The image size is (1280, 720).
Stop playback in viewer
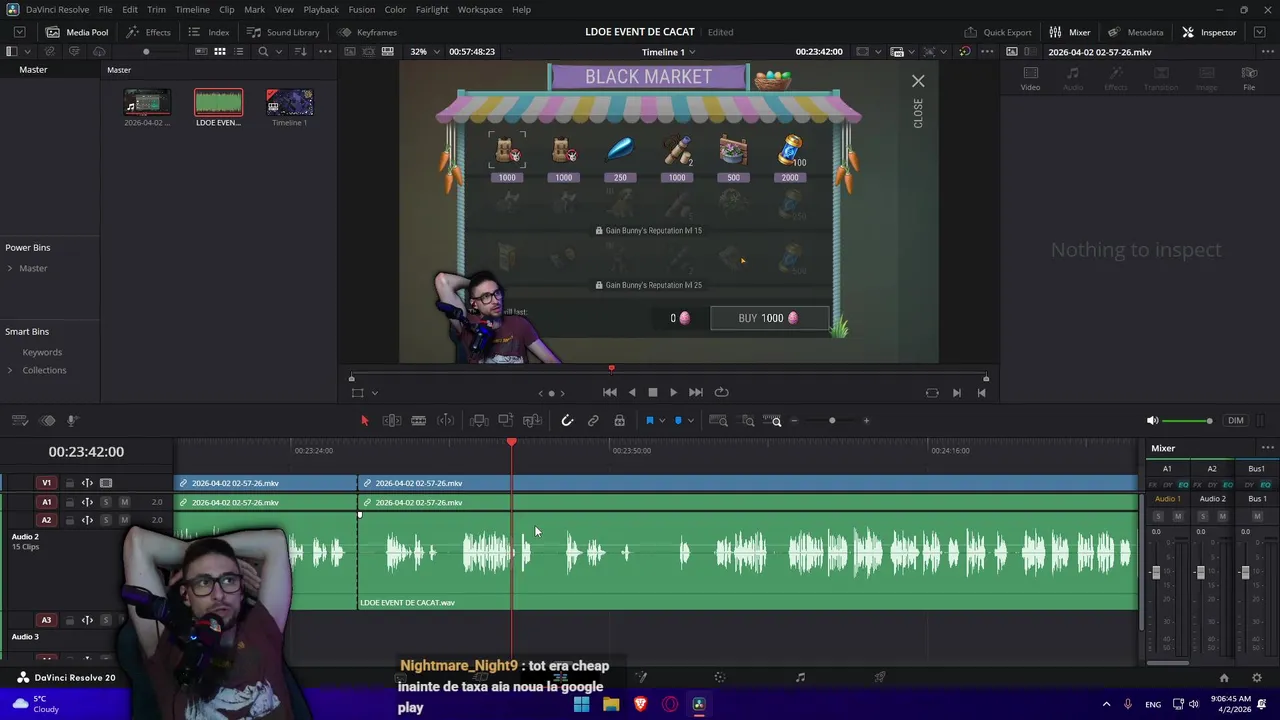[x=653, y=393]
